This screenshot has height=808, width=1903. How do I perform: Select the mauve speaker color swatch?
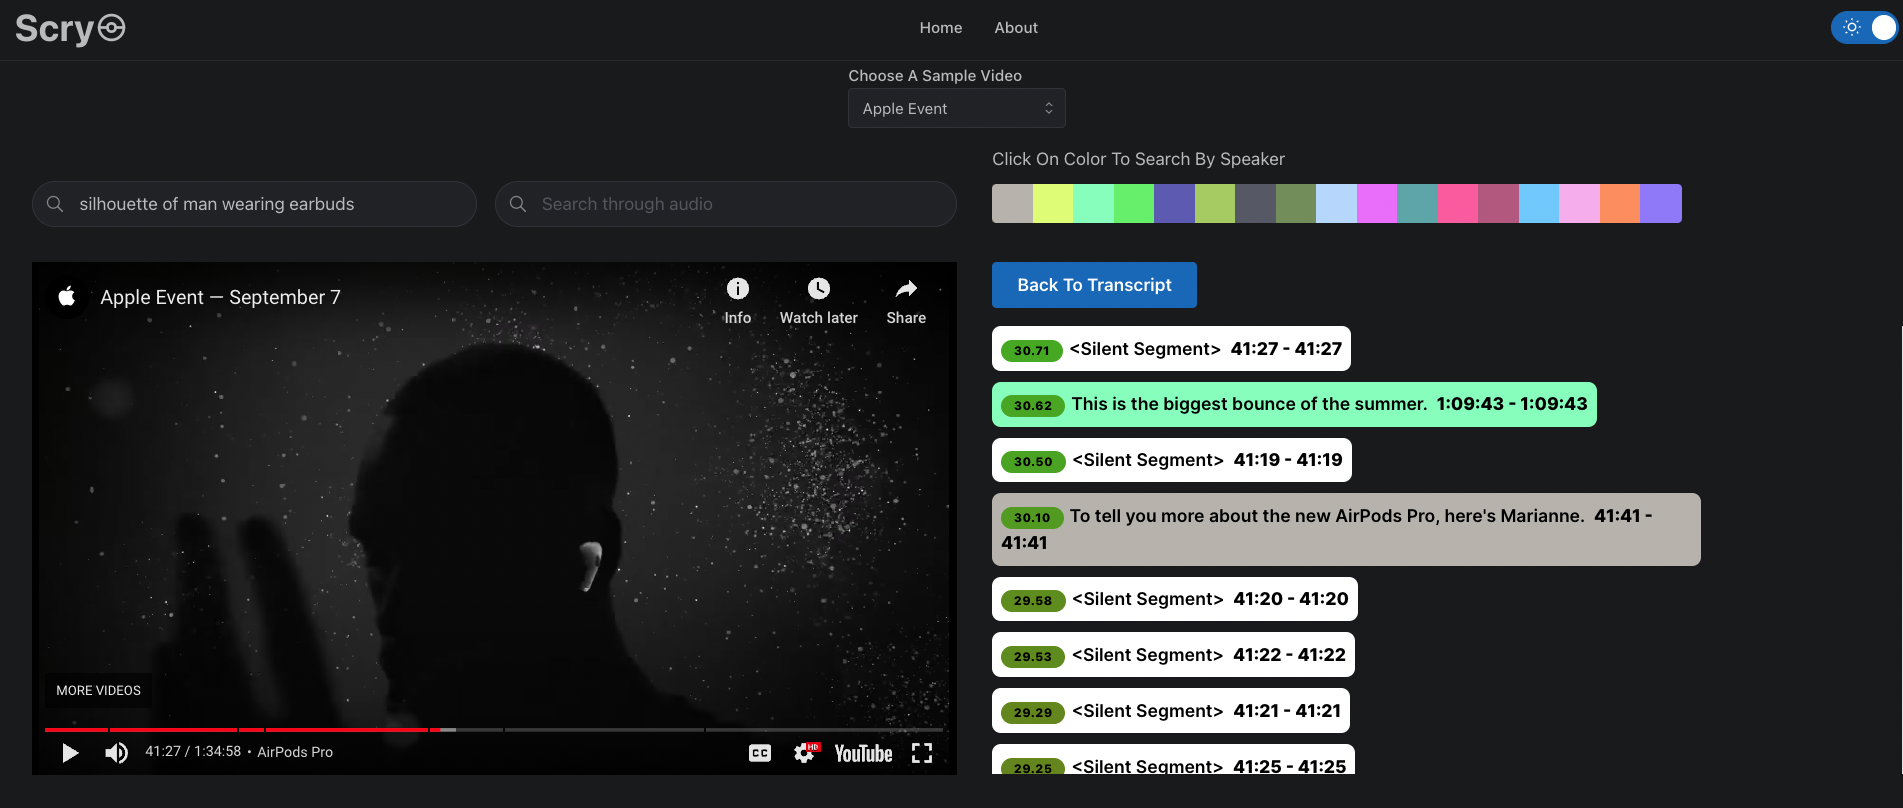(x=1498, y=203)
